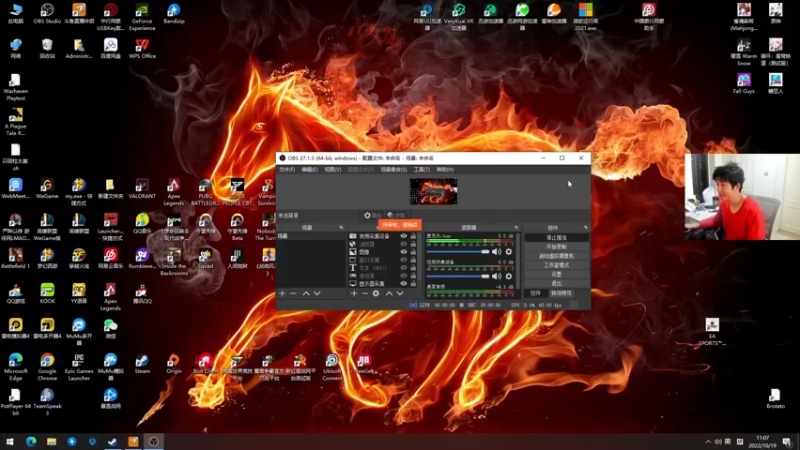The height and width of the screenshot is (450, 800).
Task: Toggle the lock on the 显示器采集 source
Action: [413, 284]
